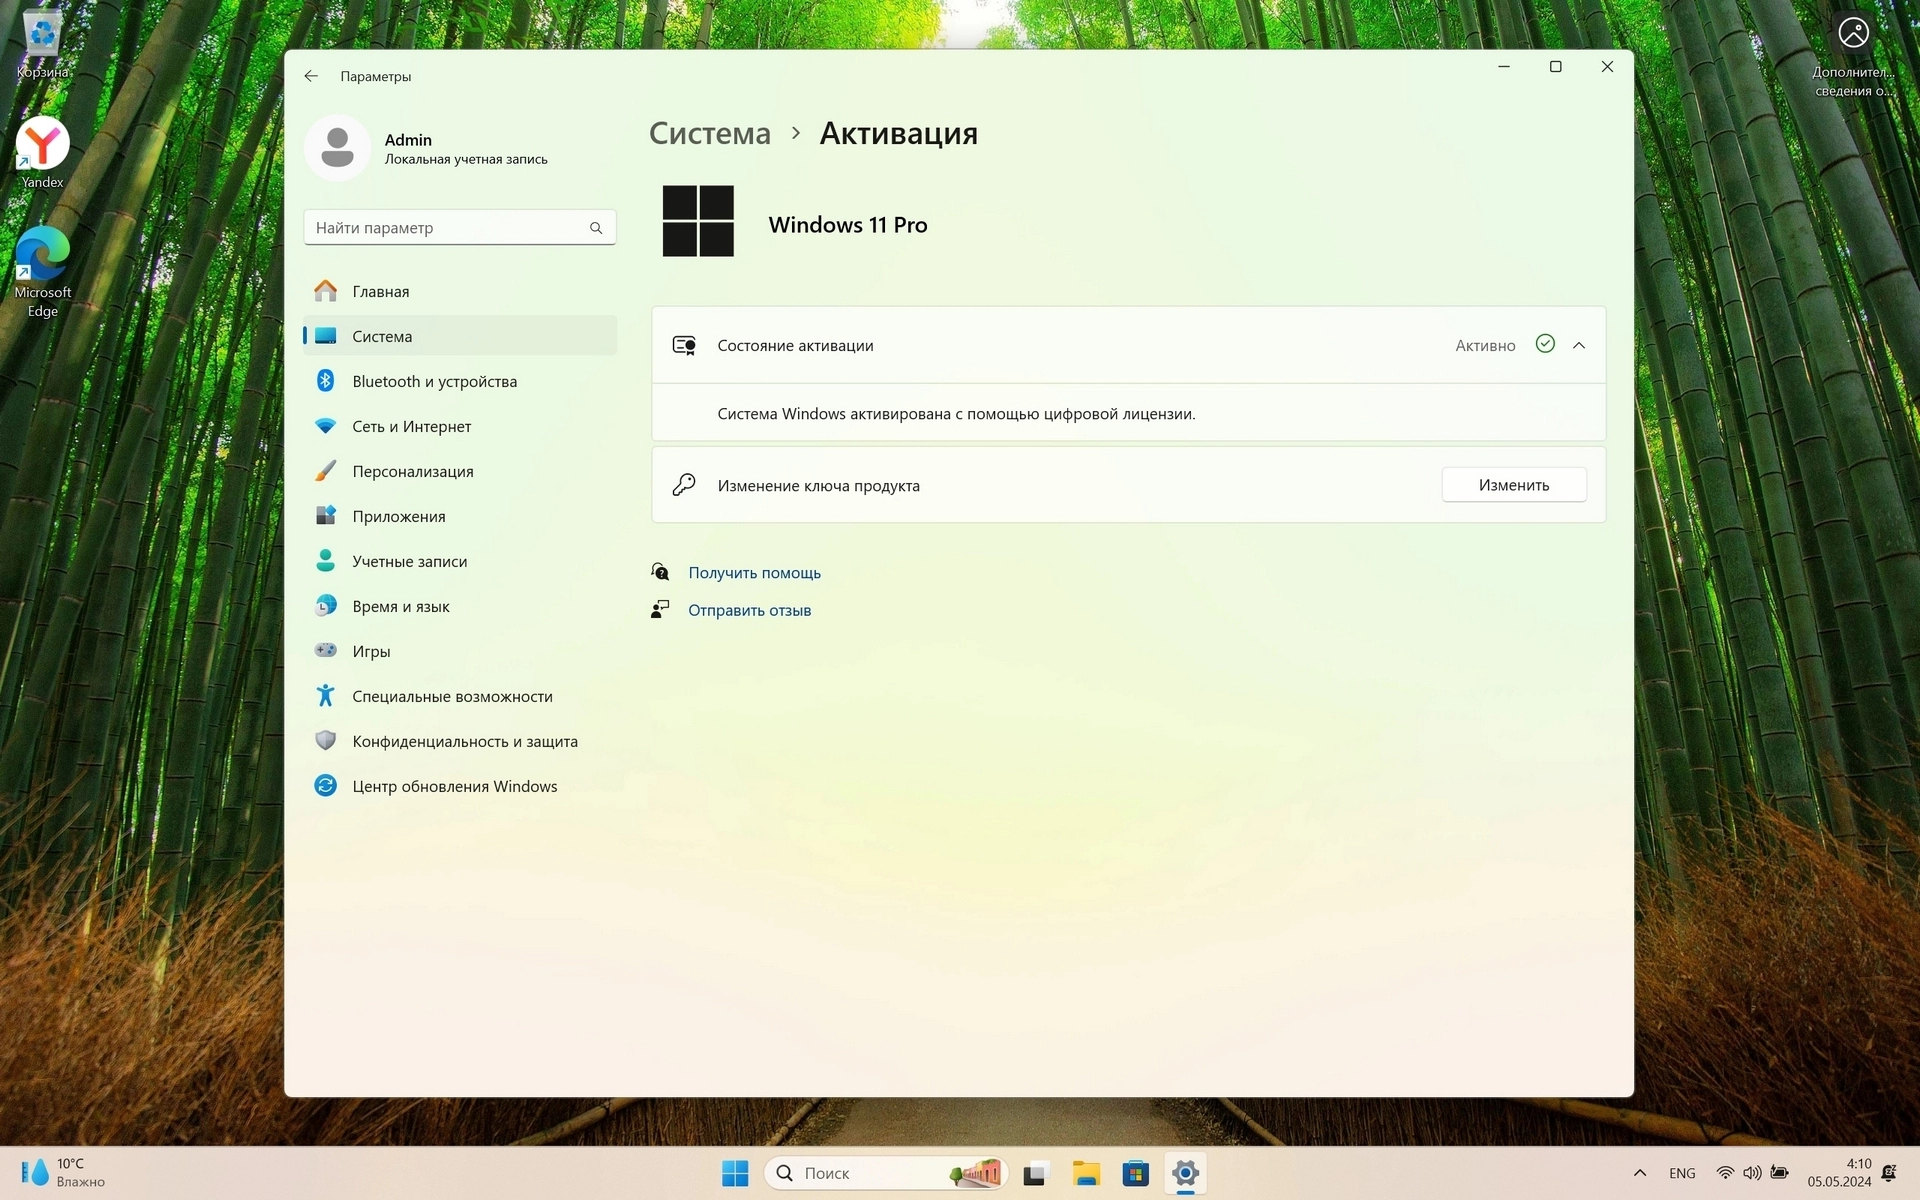
Task: Open Приложения settings page
Action: 398,517
